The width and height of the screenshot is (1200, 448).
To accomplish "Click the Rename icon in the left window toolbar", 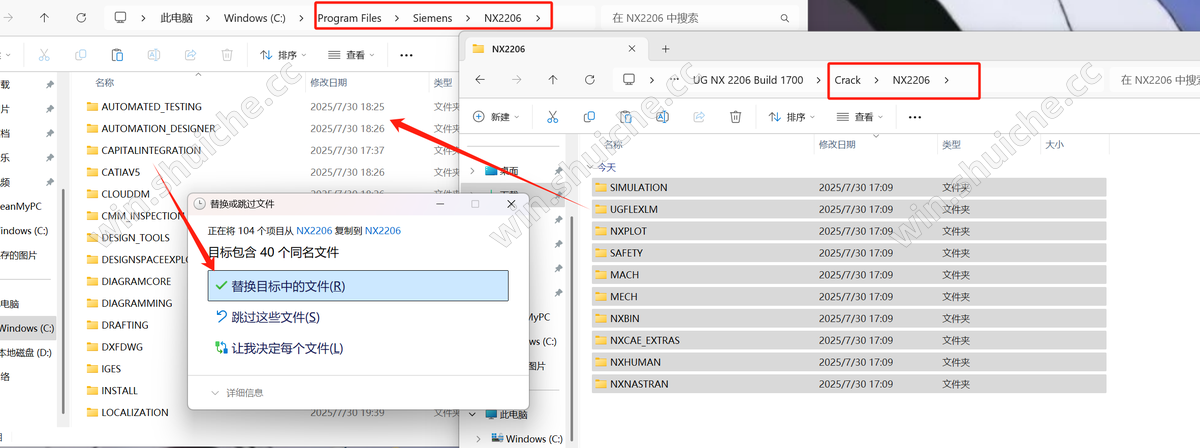I will click(154, 55).
